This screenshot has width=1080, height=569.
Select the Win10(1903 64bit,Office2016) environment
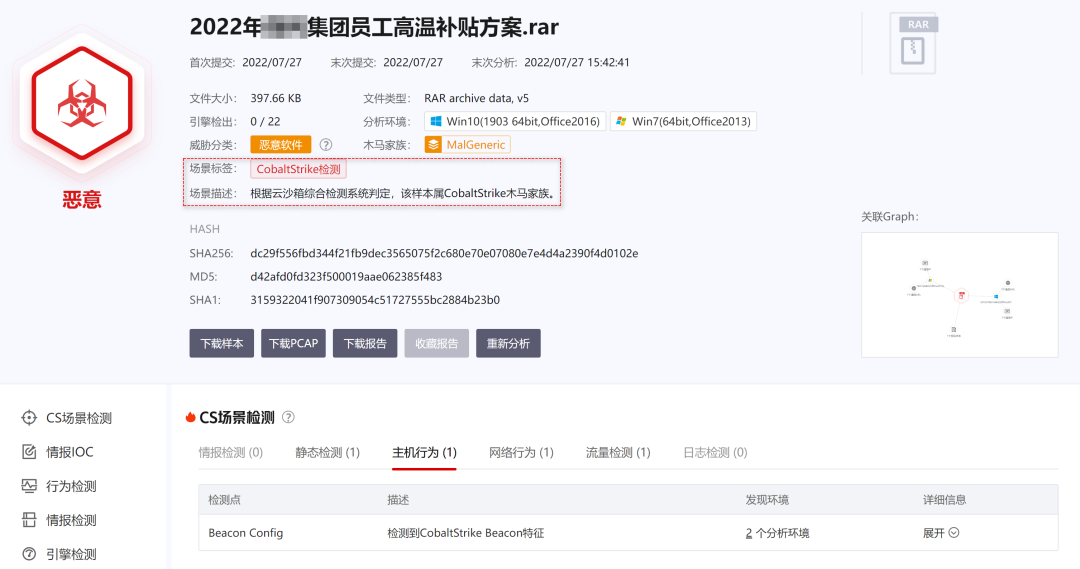[x=515, y=121]
